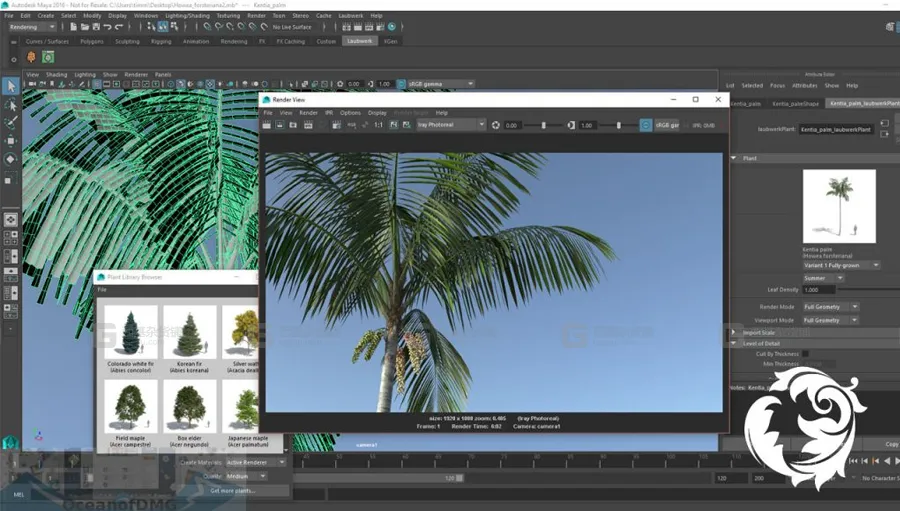Click Remove Image icon in Render View
Image resolution: width=900 pixels, height=511 pixels.
click(x=407, y=125)
